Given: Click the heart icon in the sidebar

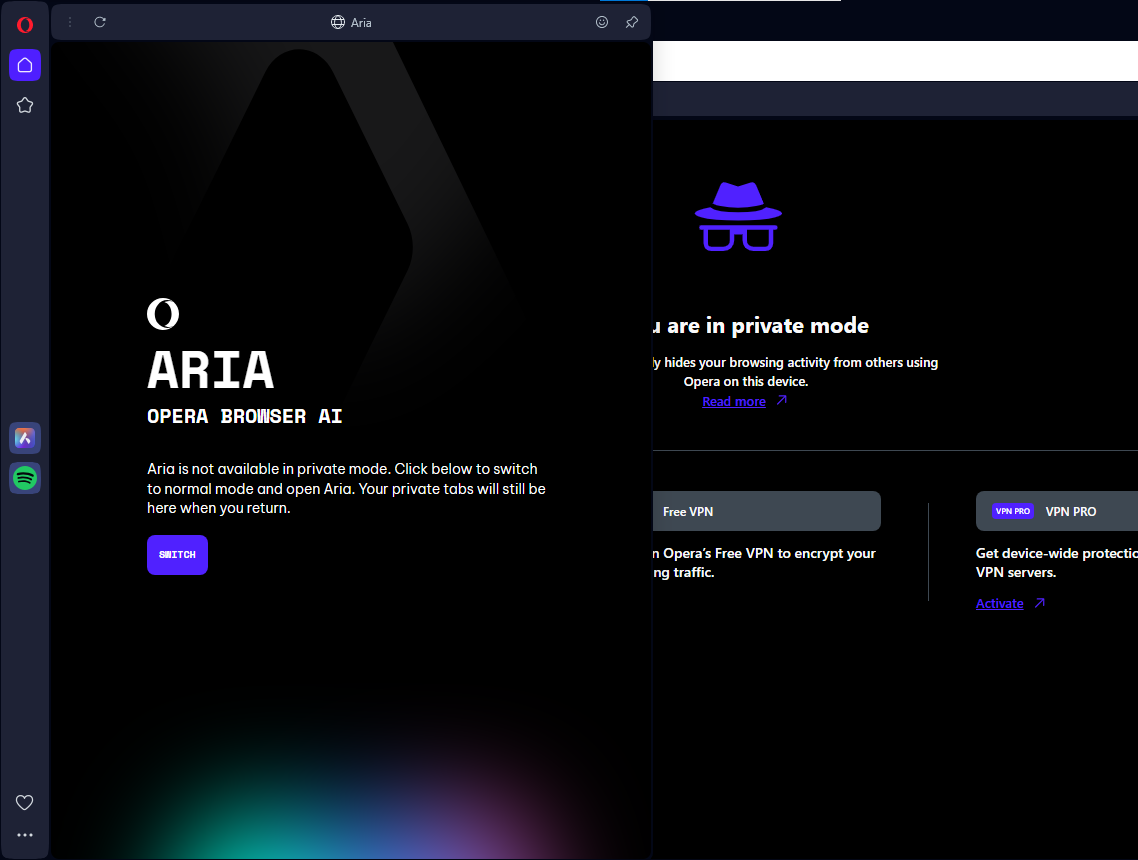Looking at the screenshot, I should (x=25, y=802).
